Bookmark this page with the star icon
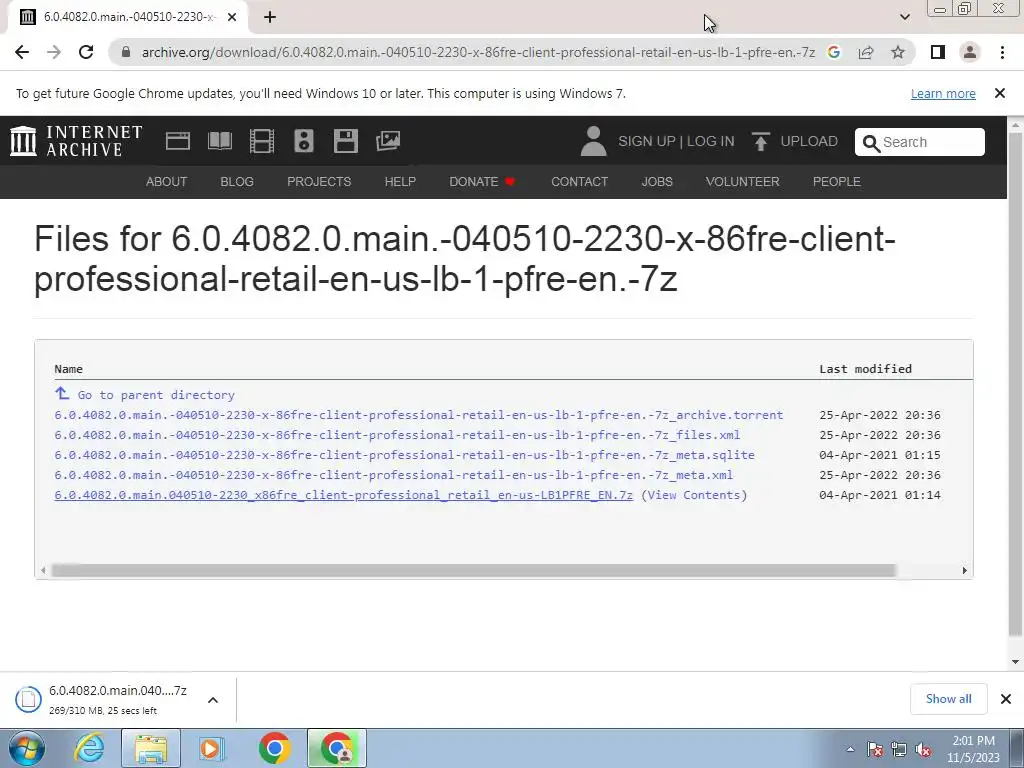This screenshot has height=768, width=1024. point(898,52)
